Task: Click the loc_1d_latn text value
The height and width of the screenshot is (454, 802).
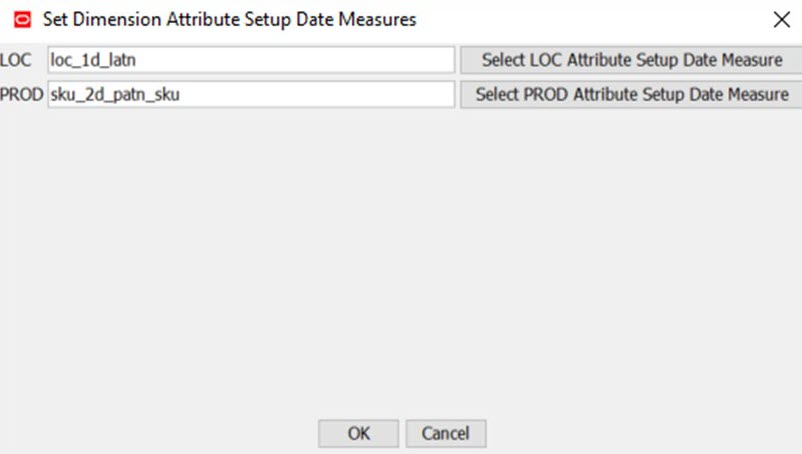Action: [x=93, y=60]
